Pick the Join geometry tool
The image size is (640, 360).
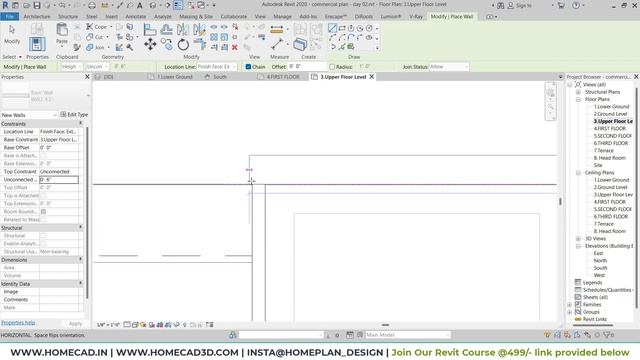coord(96,47)
